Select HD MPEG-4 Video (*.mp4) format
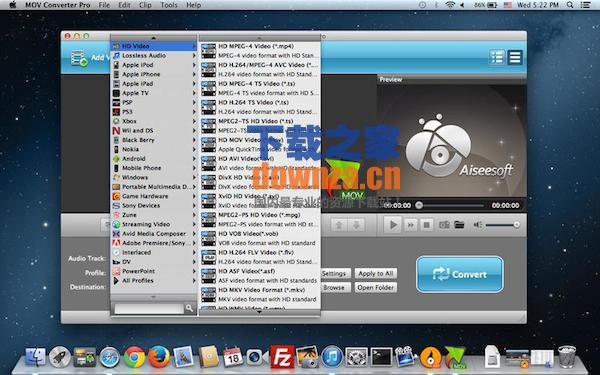 tap(260, 51)
